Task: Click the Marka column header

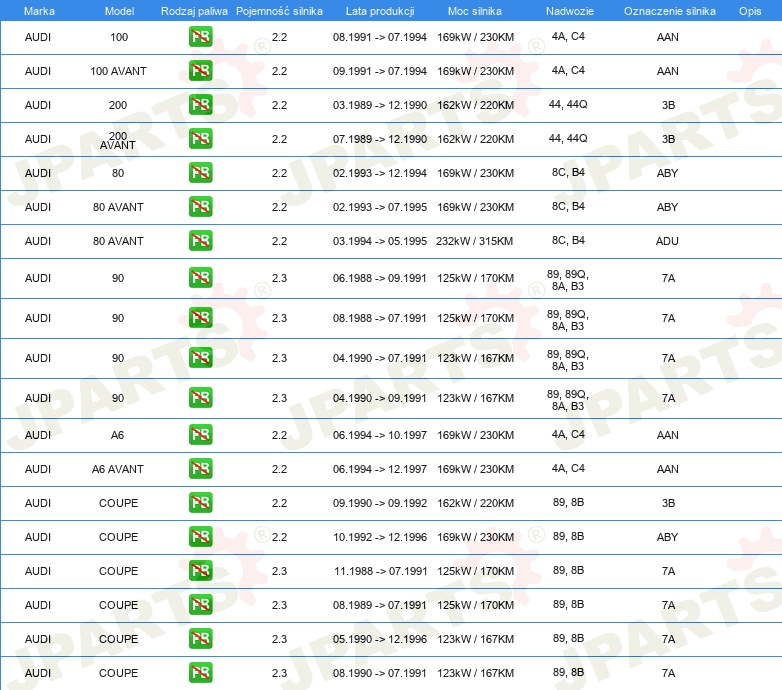Action: 38,10
